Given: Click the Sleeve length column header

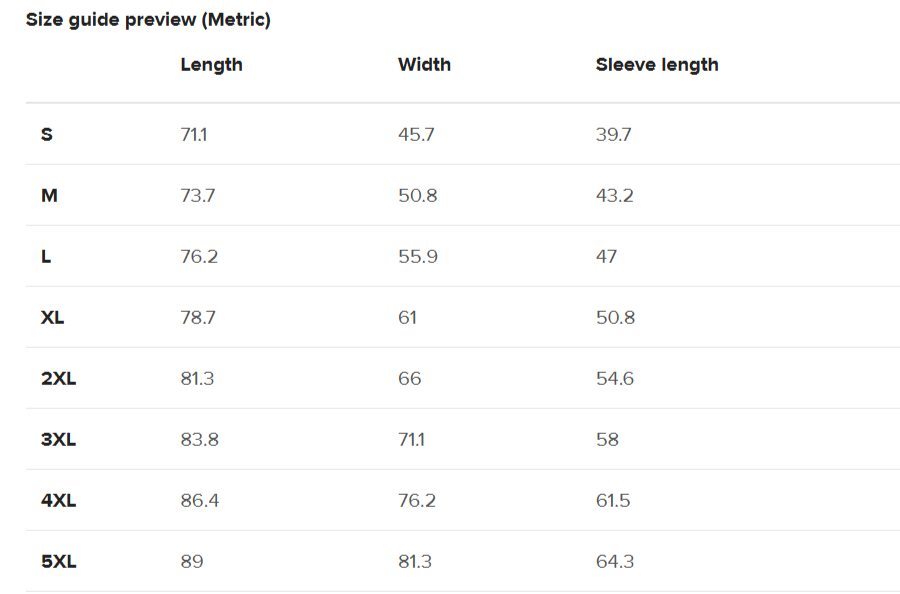Looking at the screenshot, I should pos(657,65).
